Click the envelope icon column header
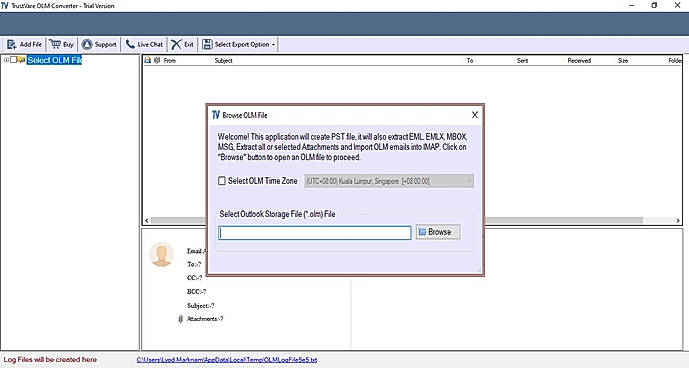The height and width of the screenshot is (368, 689). [x=148, y=60]
